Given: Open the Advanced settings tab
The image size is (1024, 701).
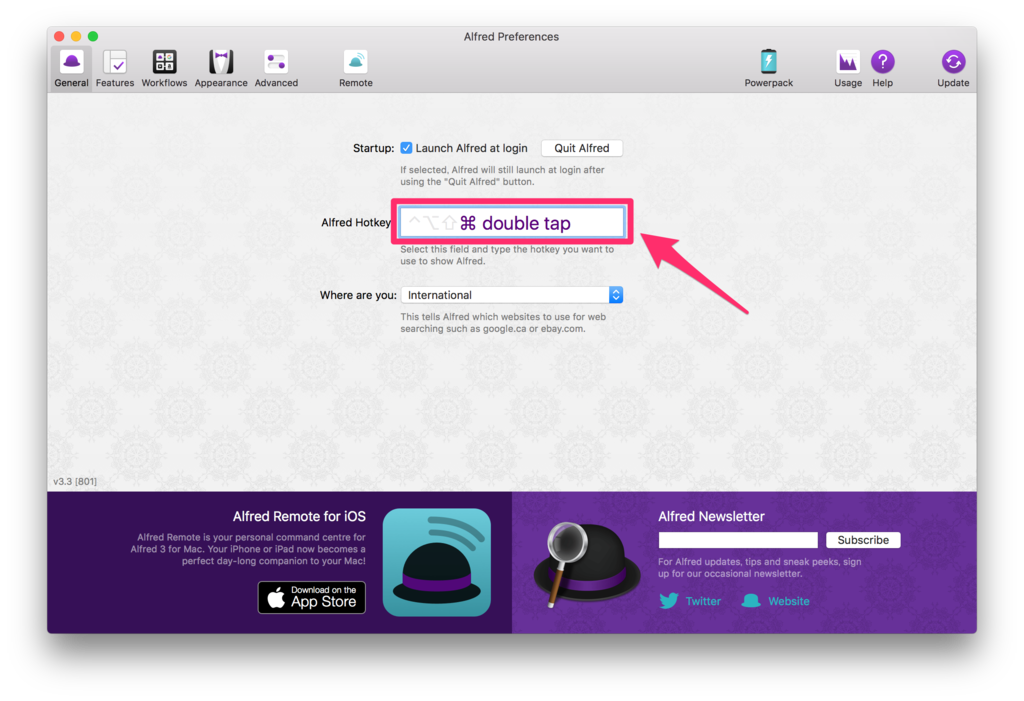Looking at the screenshot, I should pos(276,69).
